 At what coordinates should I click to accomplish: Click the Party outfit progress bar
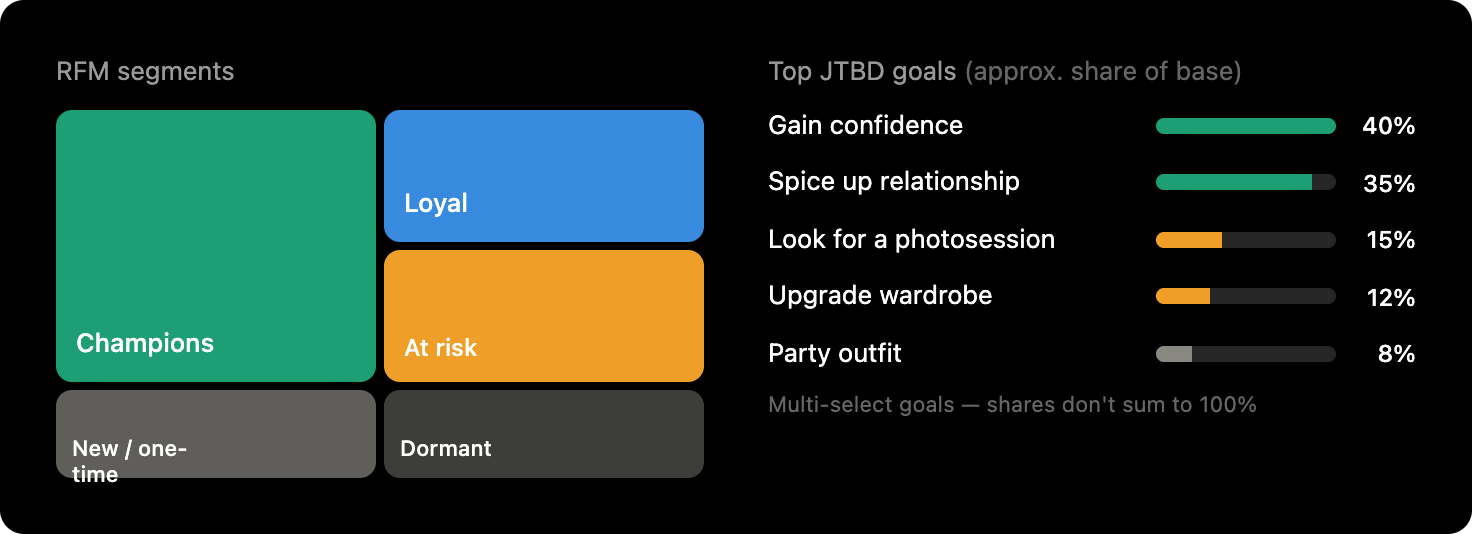[1246, 354]
